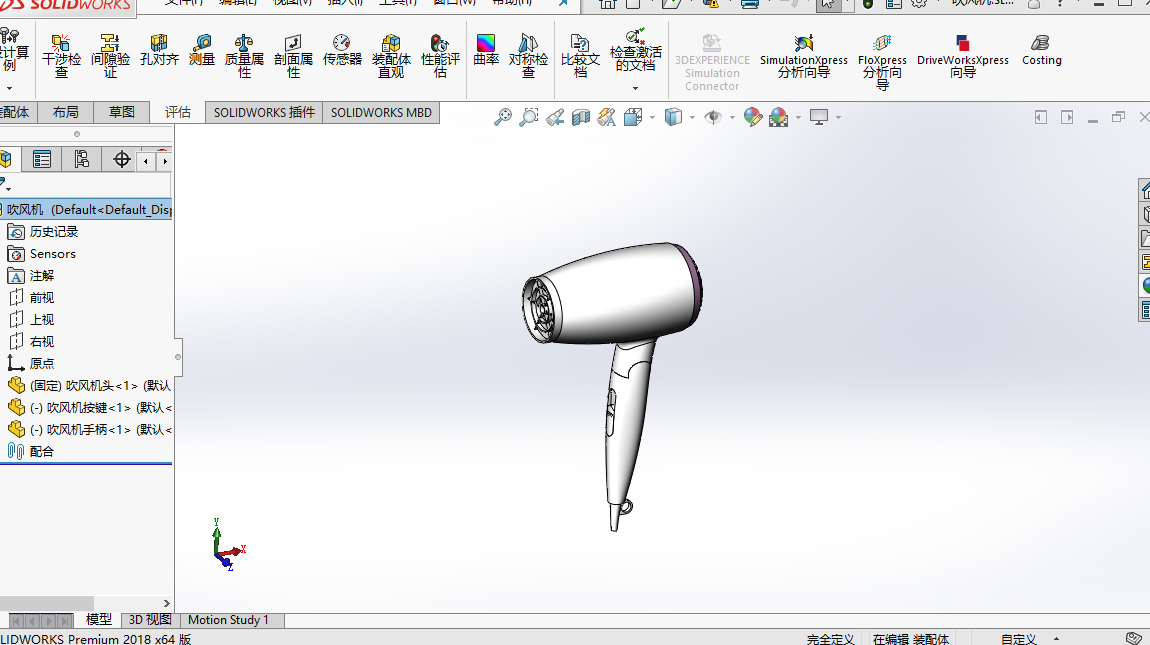Expand the view orientation dropdown arrow
The width and height of the screenshot is (1150, 645).
click(652, 117)
